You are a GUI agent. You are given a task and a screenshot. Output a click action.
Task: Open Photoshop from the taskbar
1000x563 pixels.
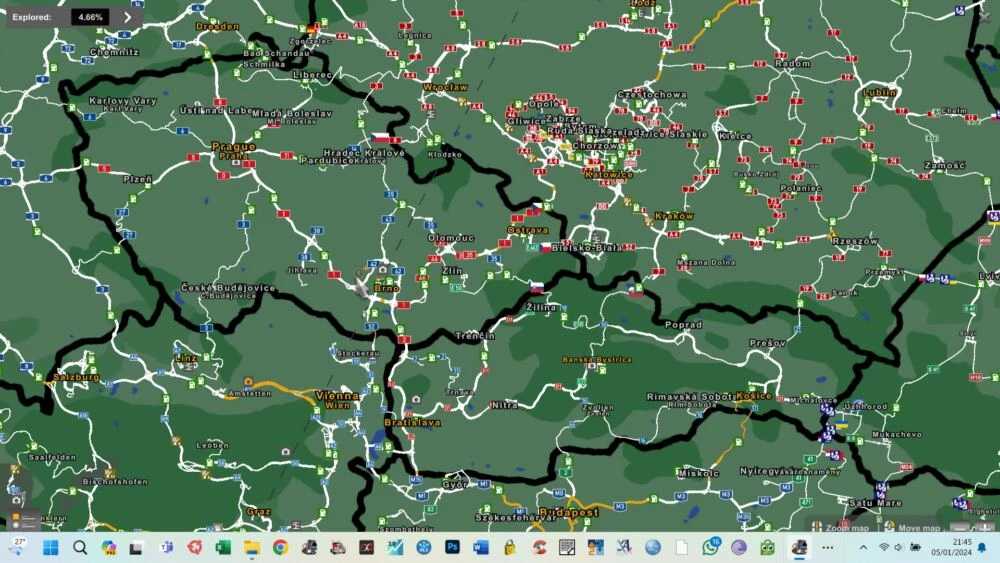pos(452,547)
